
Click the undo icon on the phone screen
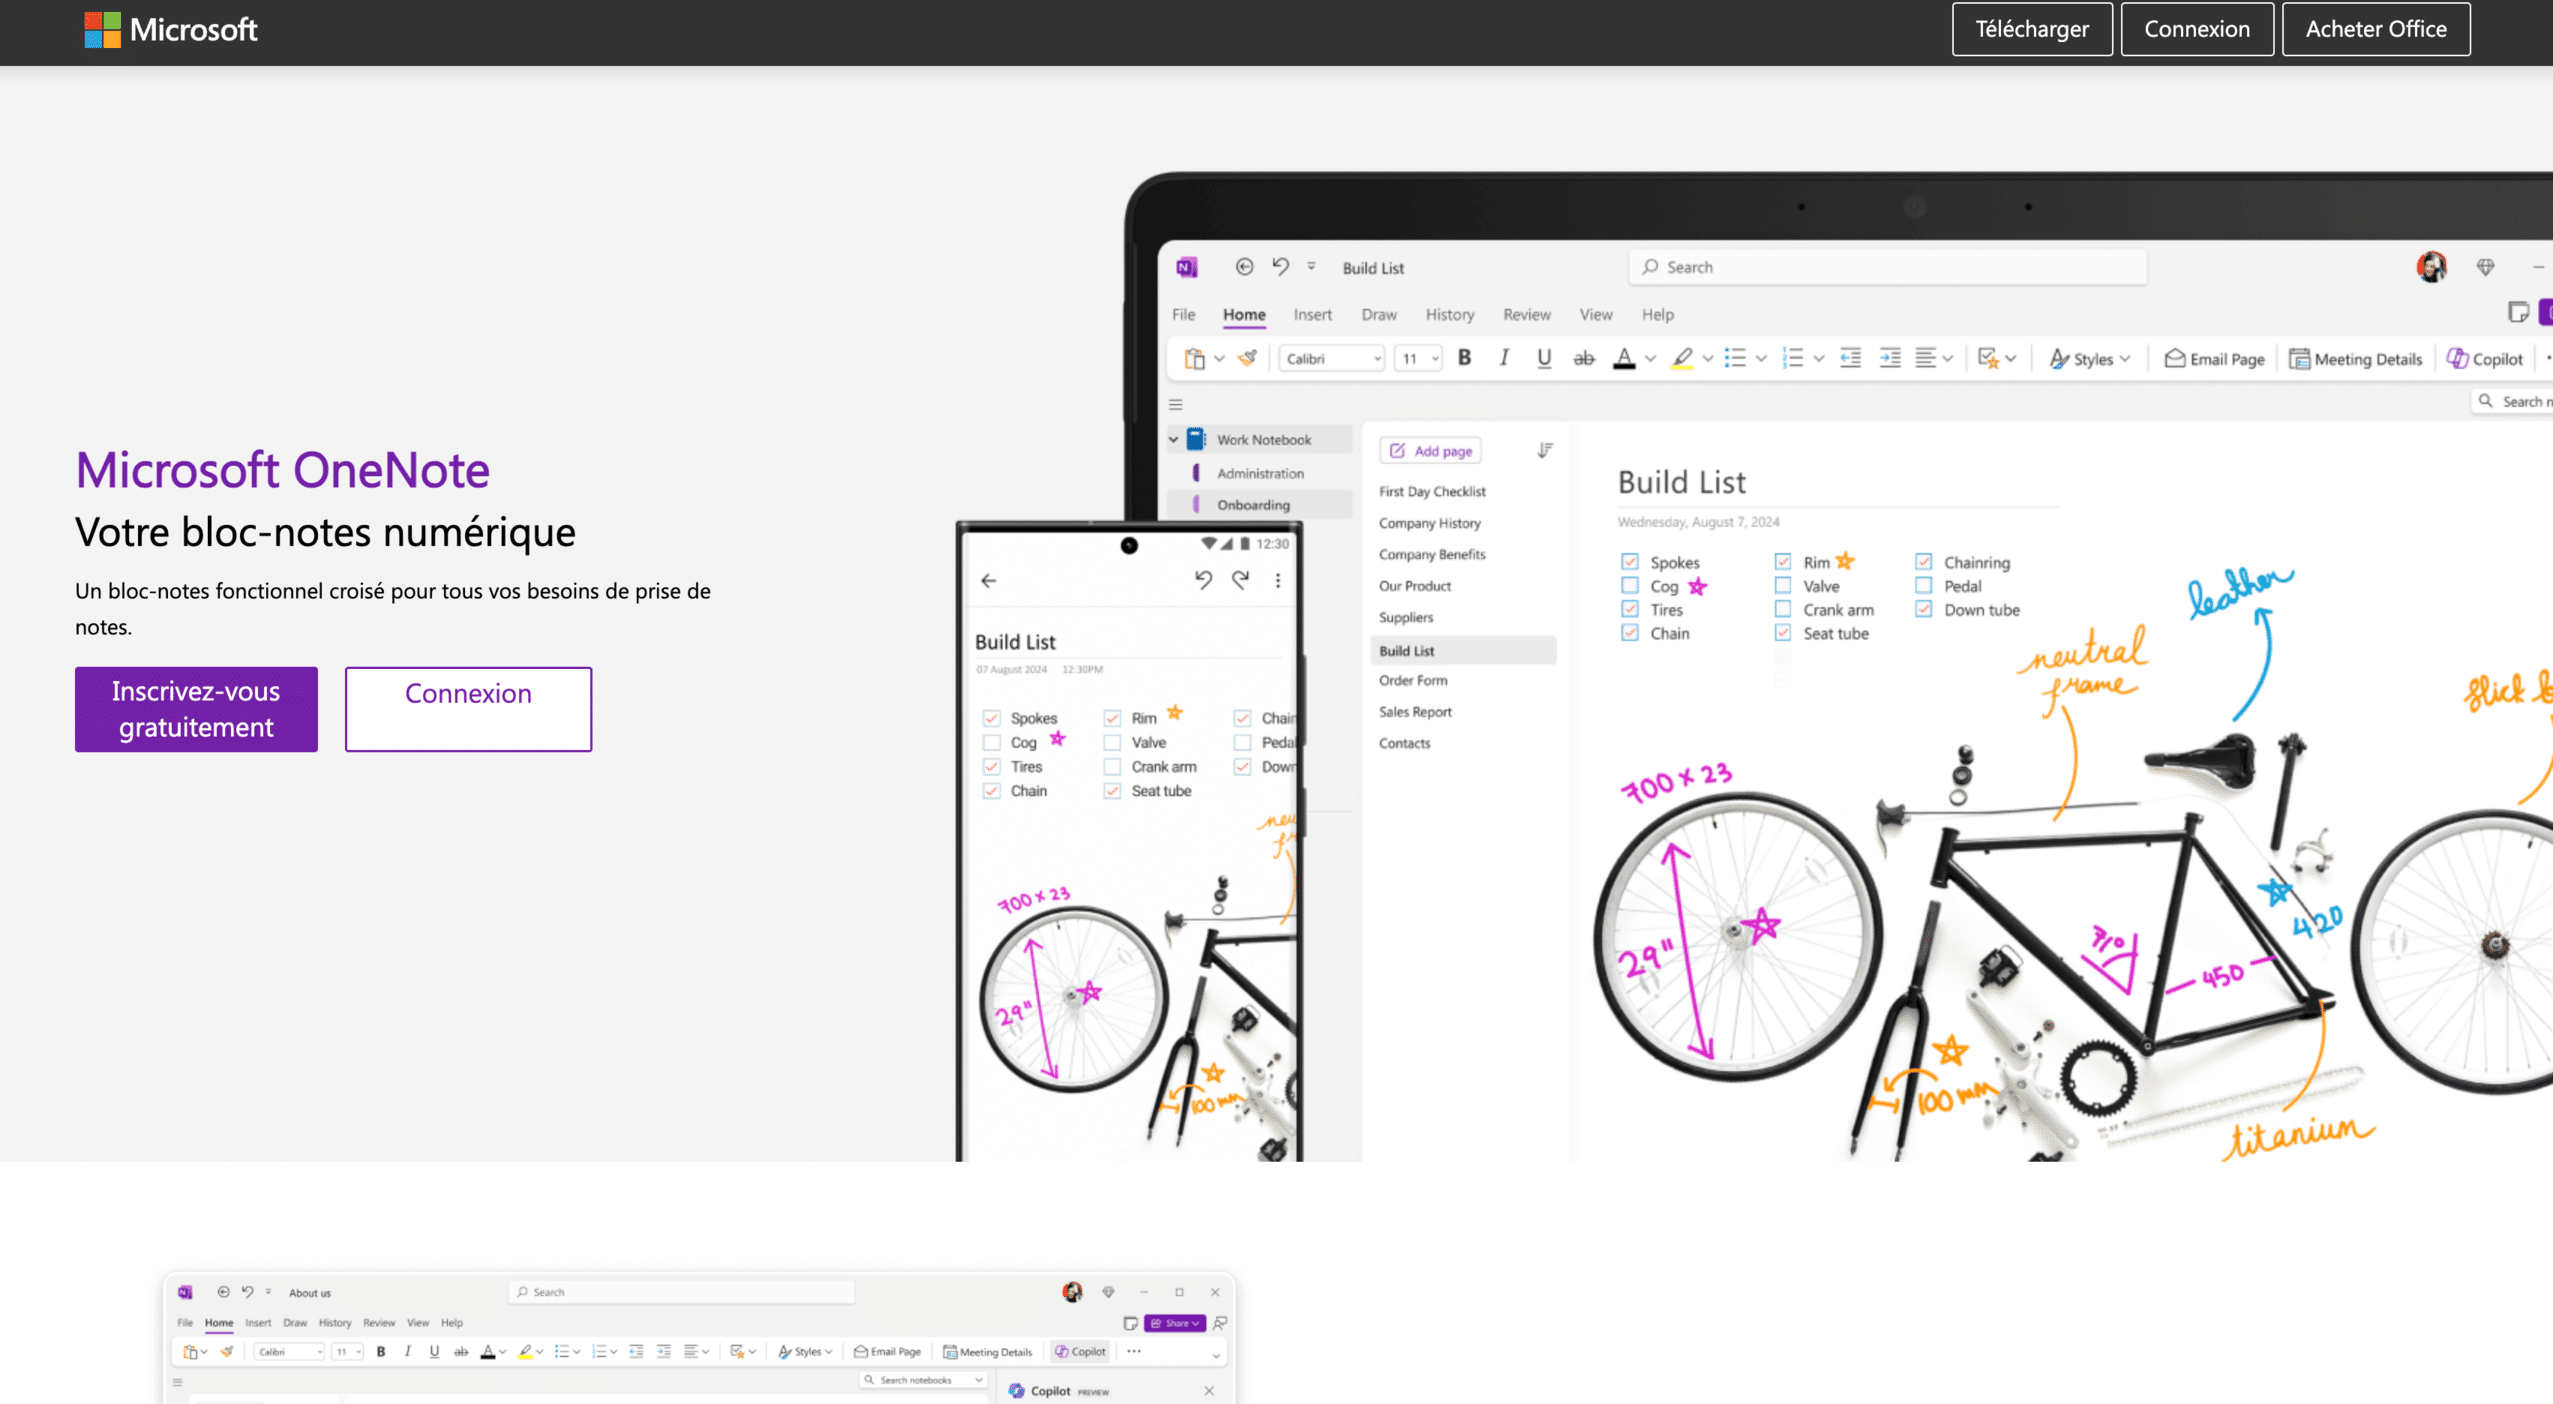(1203, 580)
